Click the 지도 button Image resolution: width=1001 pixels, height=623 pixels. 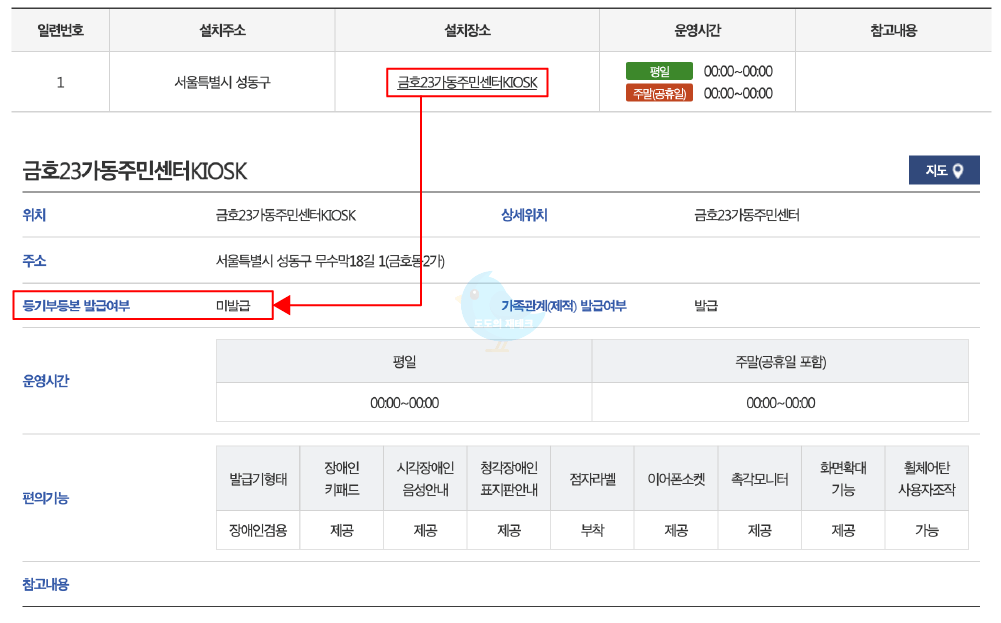coord(943,171)
